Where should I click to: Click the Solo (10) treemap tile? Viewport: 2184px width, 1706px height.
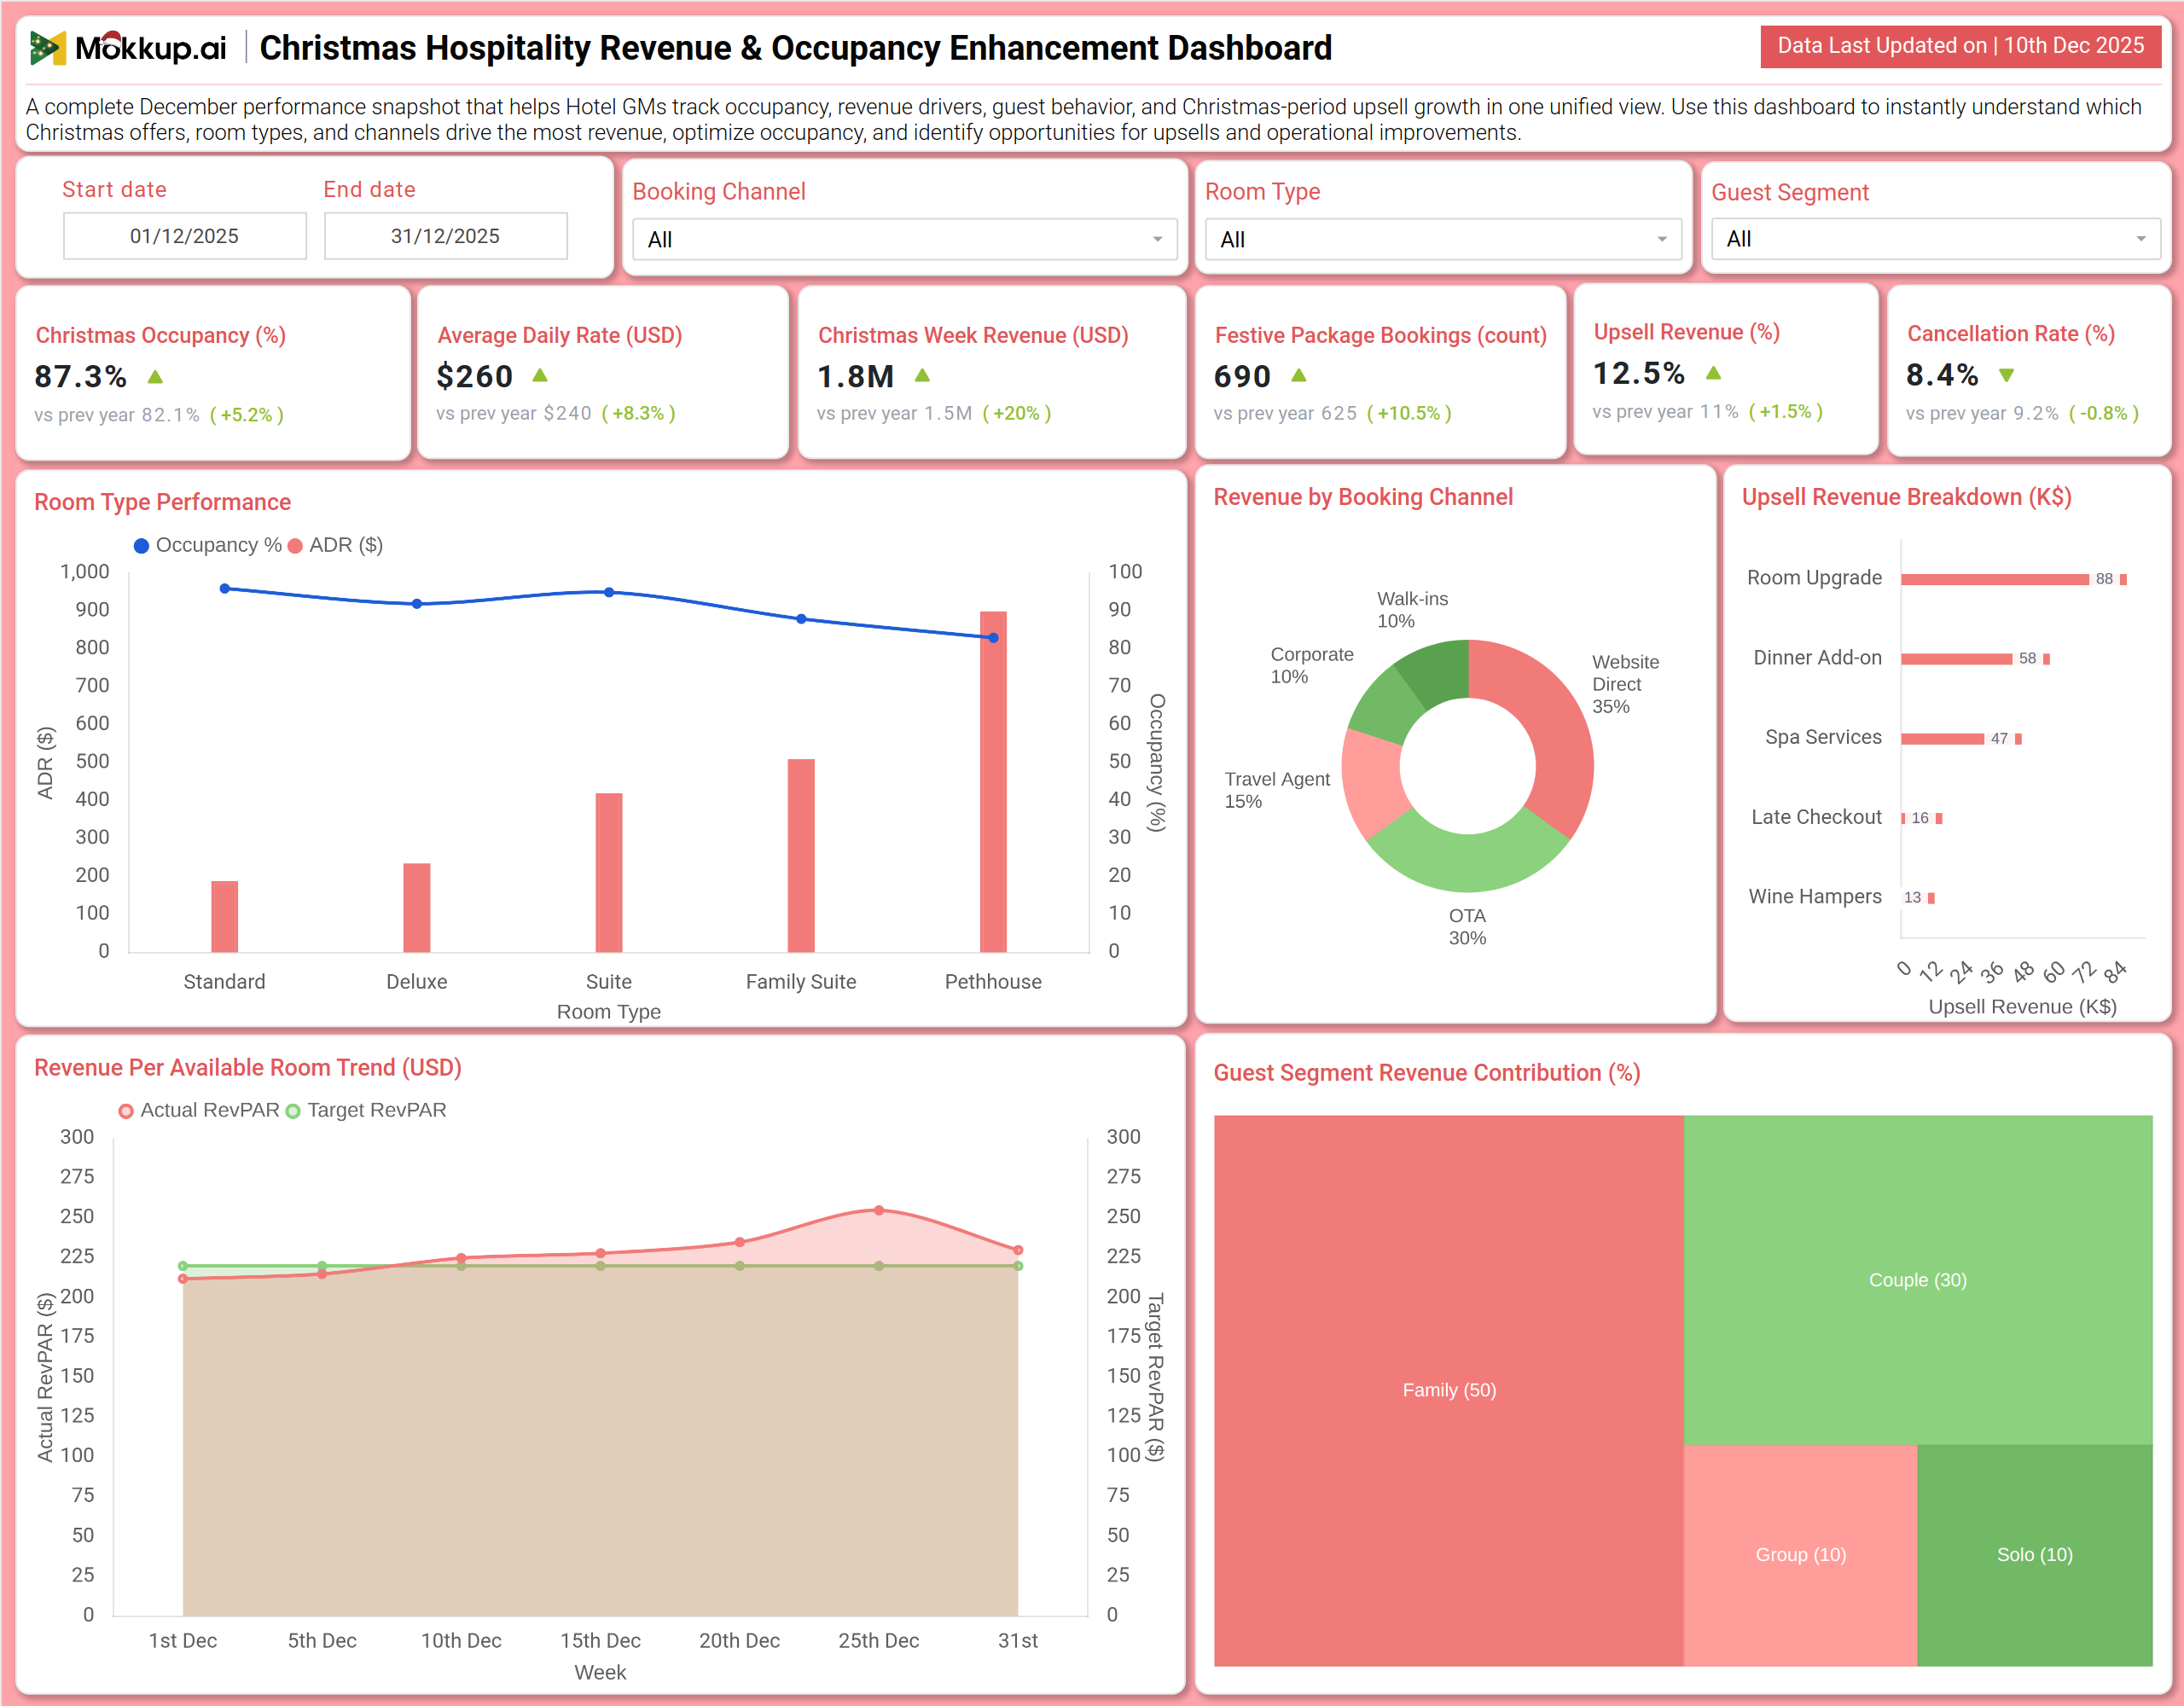tap(2035, 1555)
